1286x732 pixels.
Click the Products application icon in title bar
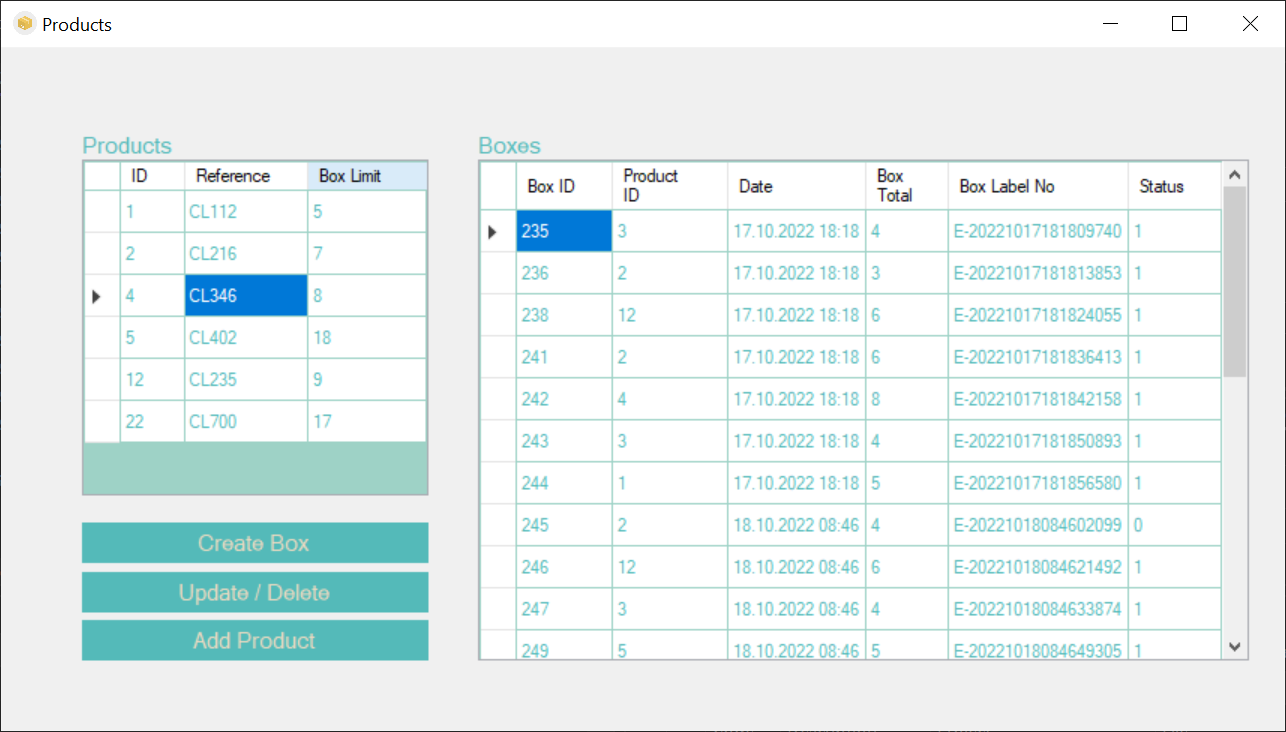(23, 23)
